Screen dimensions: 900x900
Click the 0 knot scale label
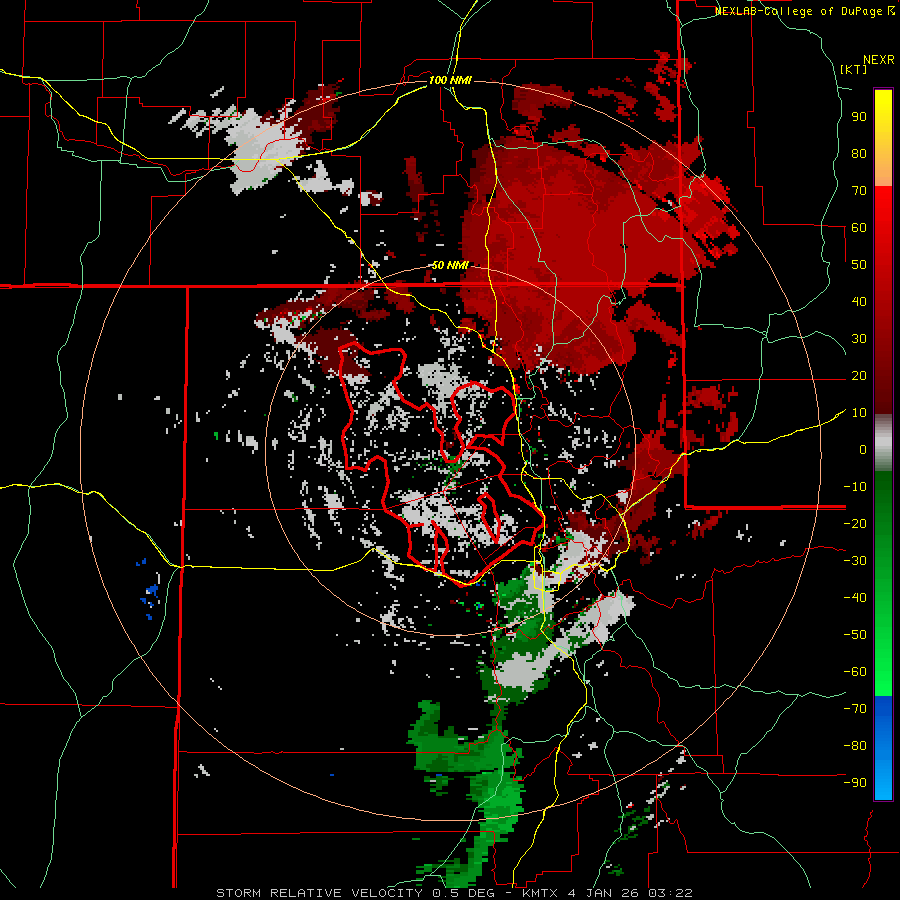pos(863,449)
